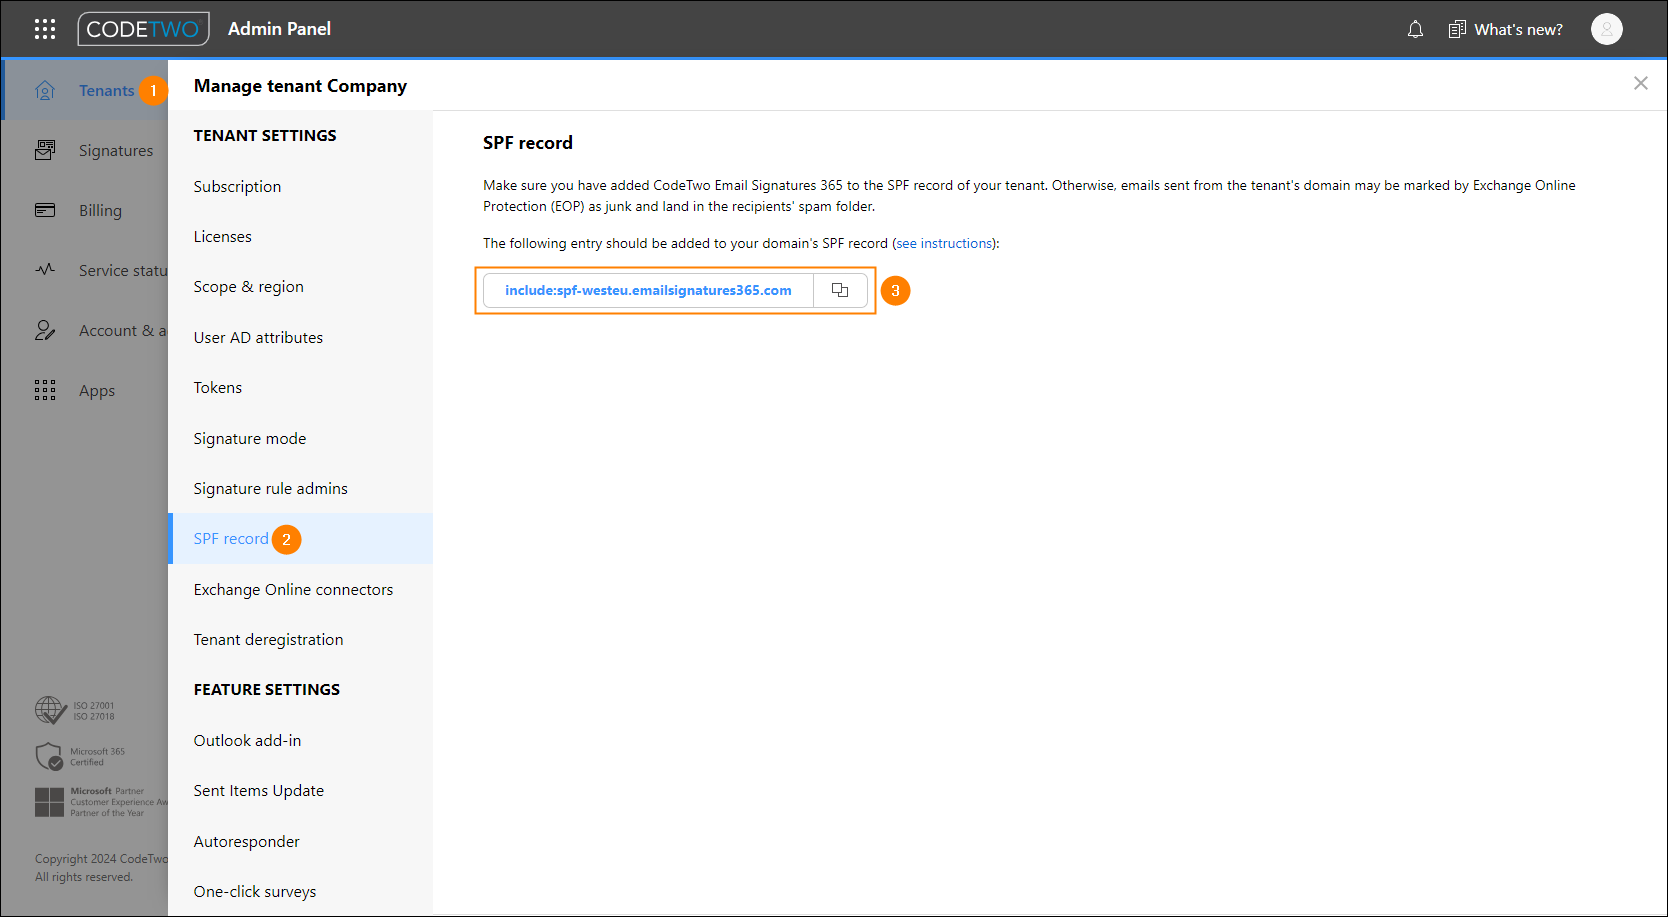
Task: Click the Admin Panel title
Action: pyautogui.click(x=279, y=29)
